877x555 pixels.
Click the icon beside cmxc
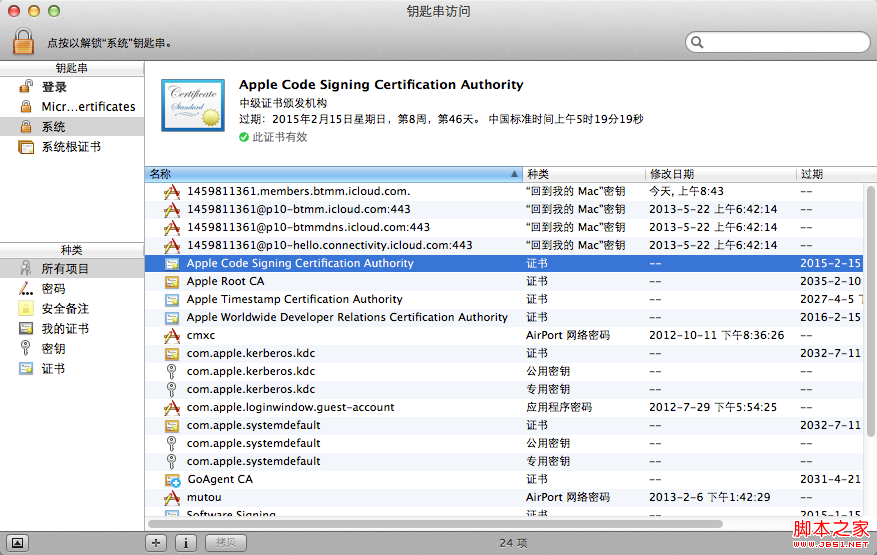click(172, 336)
